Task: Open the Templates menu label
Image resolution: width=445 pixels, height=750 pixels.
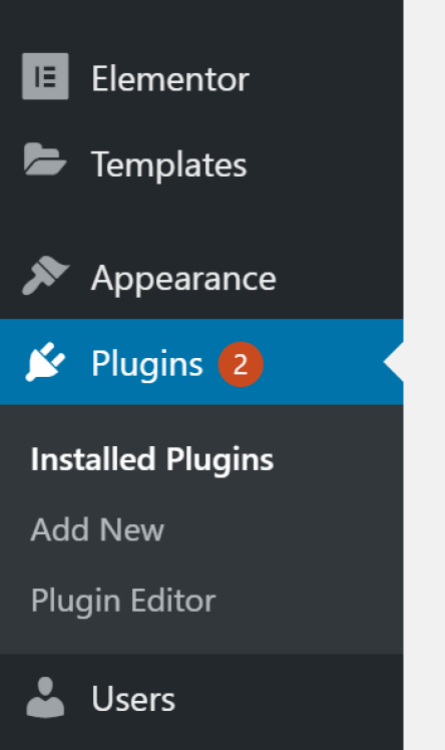Action: point(169,164)
